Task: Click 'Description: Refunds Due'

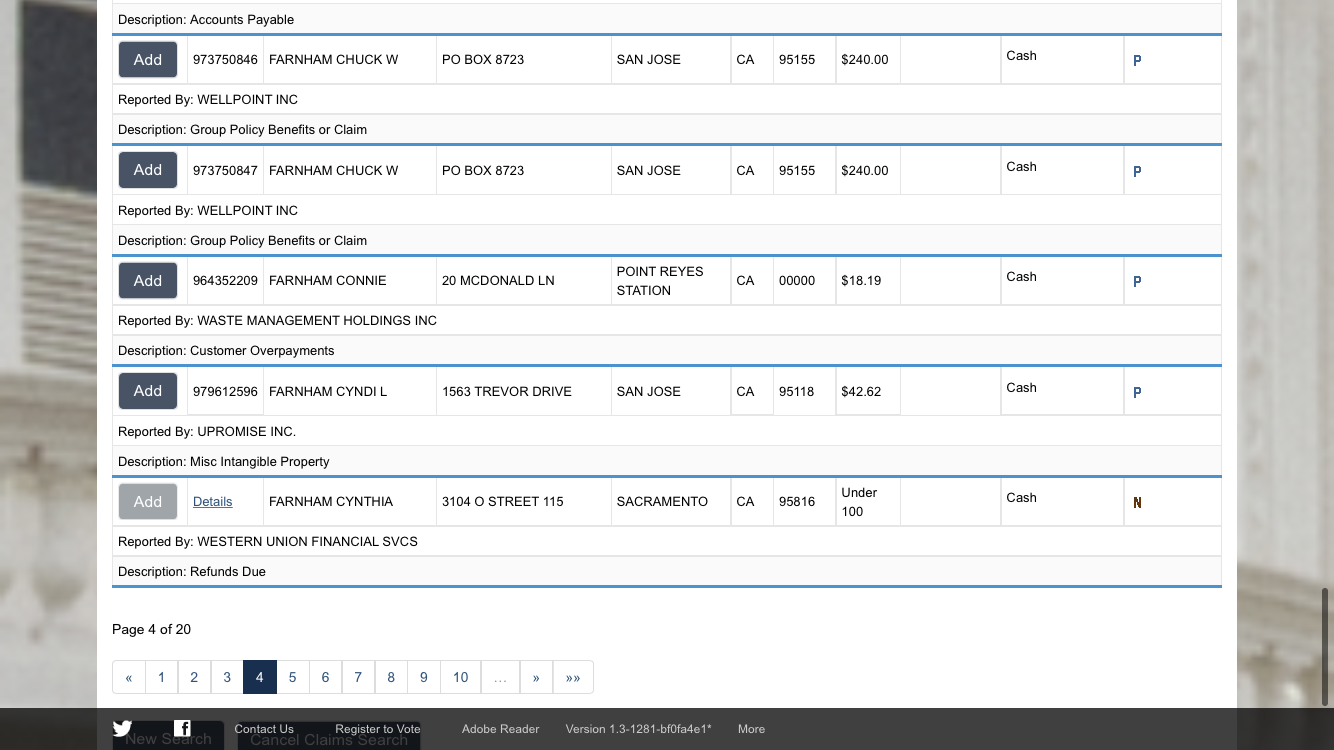Action: (192, 572)
